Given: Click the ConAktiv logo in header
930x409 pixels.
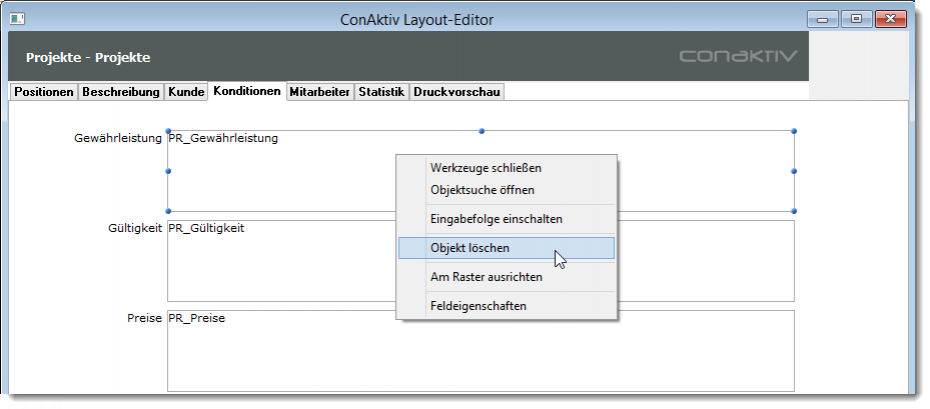Looking at the screenshot, I should (737, 57).
